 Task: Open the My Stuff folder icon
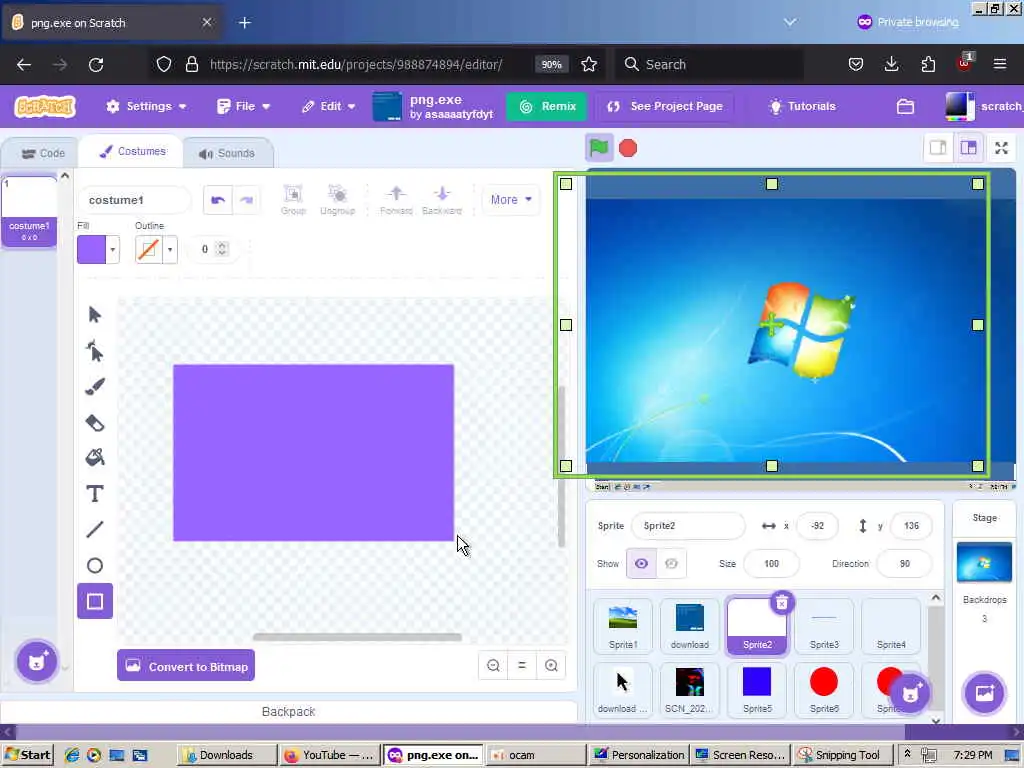click(905, 106)
